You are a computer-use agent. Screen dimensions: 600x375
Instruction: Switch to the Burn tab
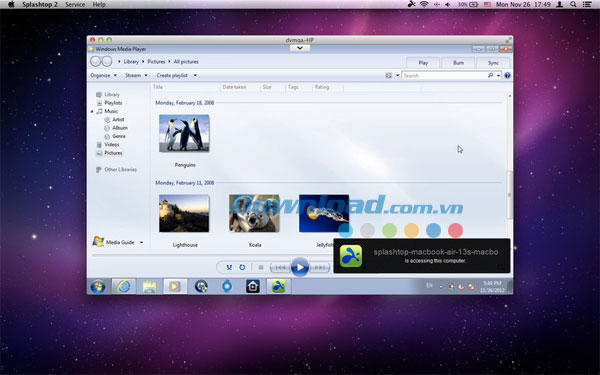point(458,63)
